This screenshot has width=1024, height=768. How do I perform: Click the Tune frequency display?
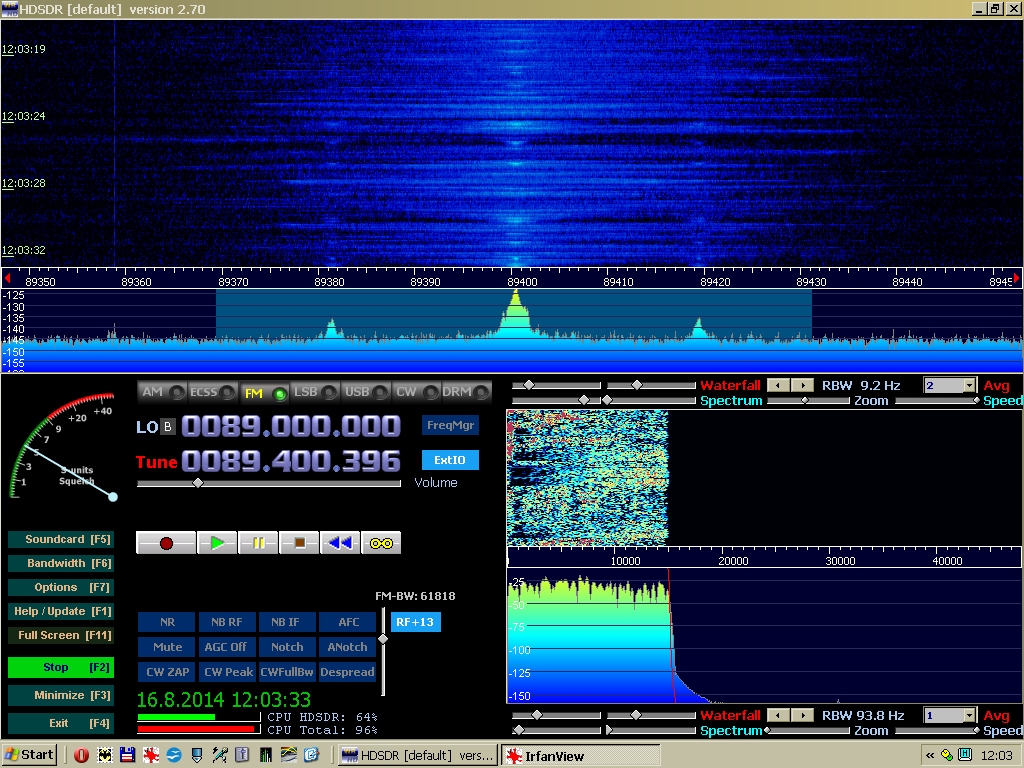291,461
